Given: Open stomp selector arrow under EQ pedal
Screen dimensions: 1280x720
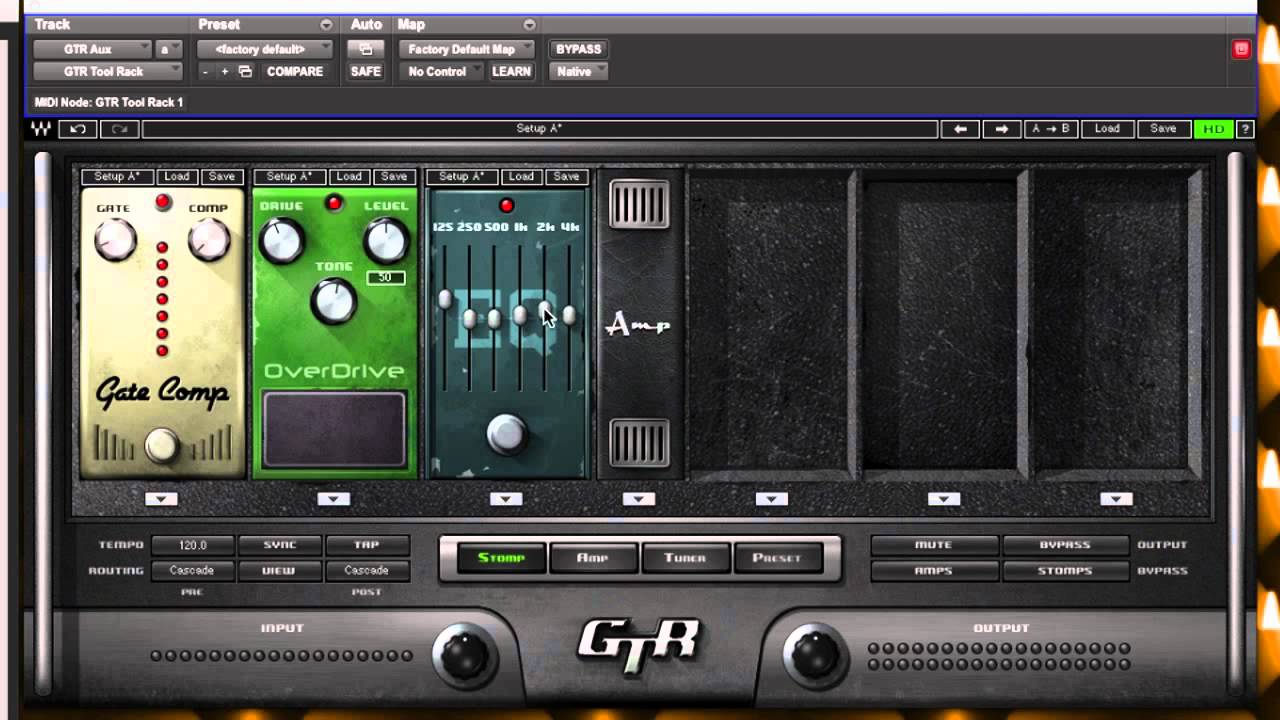Looking at the screenshot, I should point(506,499).
